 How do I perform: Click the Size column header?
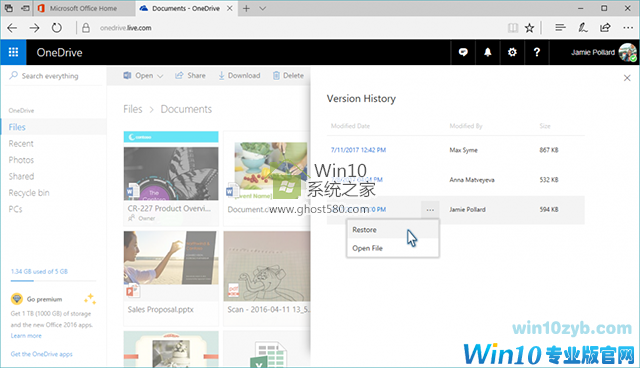[x=545, y=126]
